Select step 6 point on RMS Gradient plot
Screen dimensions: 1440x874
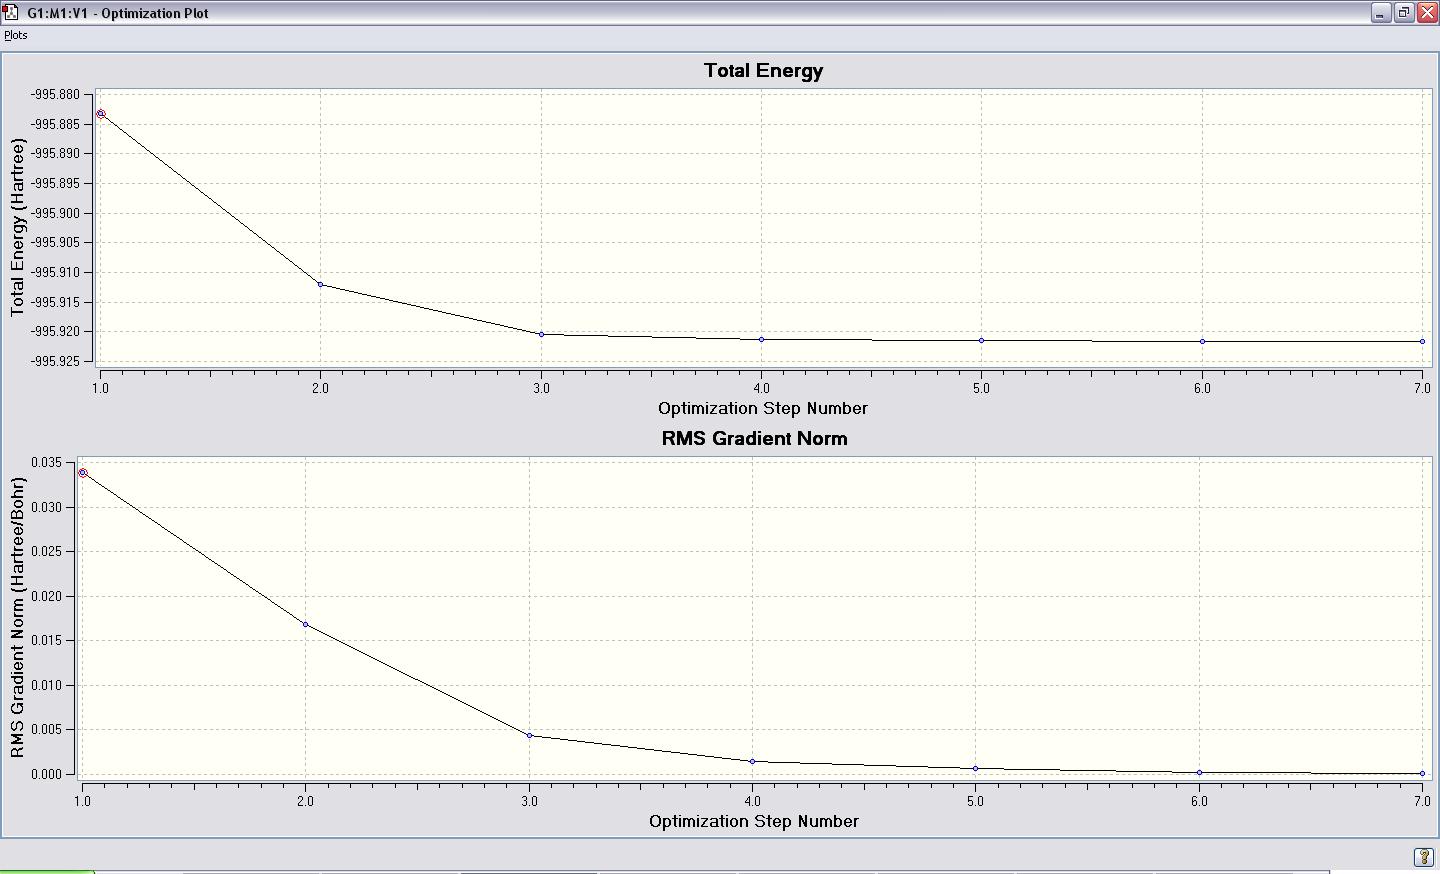[1199, 772]
